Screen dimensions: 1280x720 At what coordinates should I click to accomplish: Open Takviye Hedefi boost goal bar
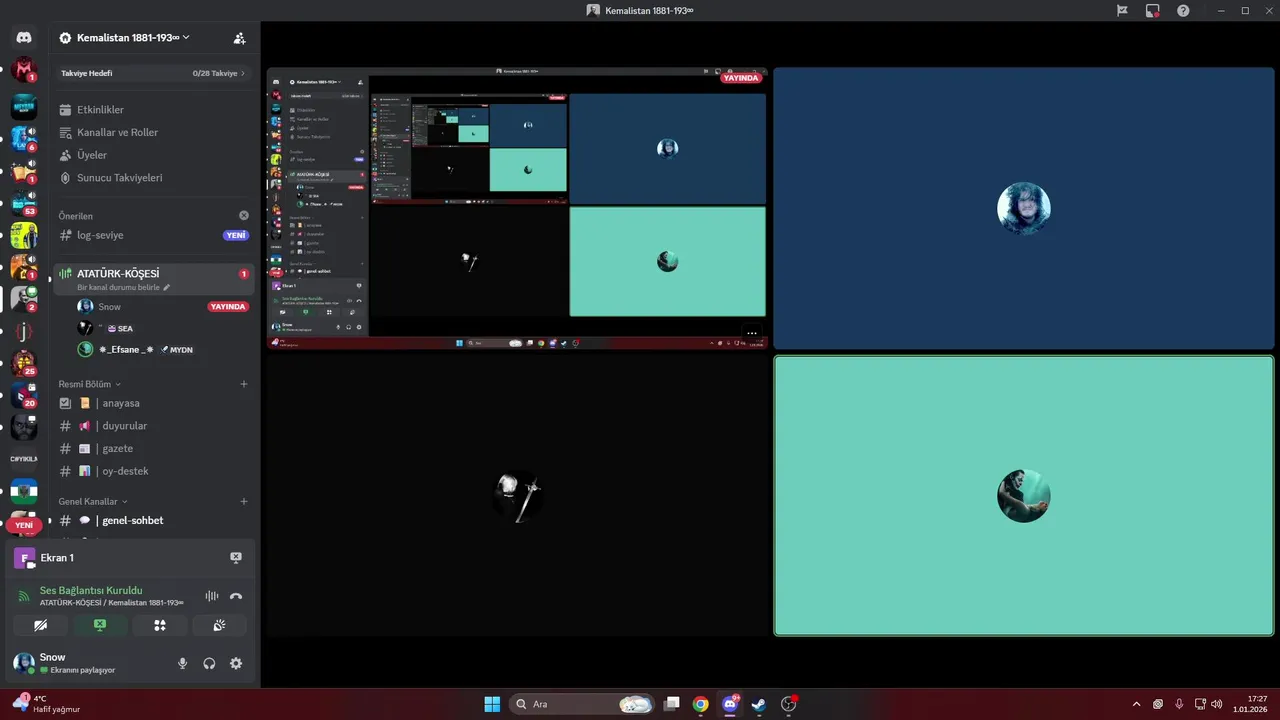tap(153, 73)
